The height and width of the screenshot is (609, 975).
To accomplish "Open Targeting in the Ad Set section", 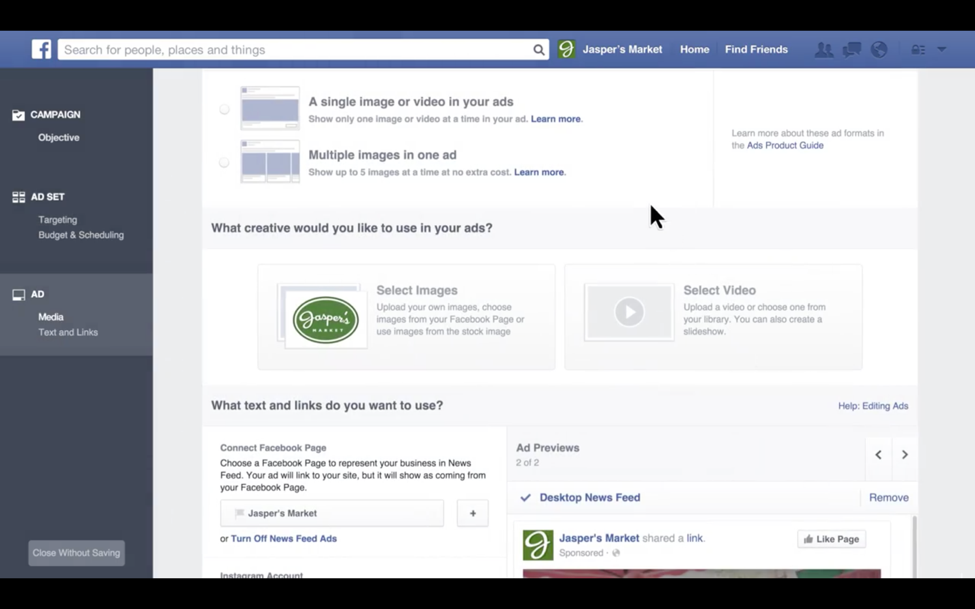I will tap(57, 220).
